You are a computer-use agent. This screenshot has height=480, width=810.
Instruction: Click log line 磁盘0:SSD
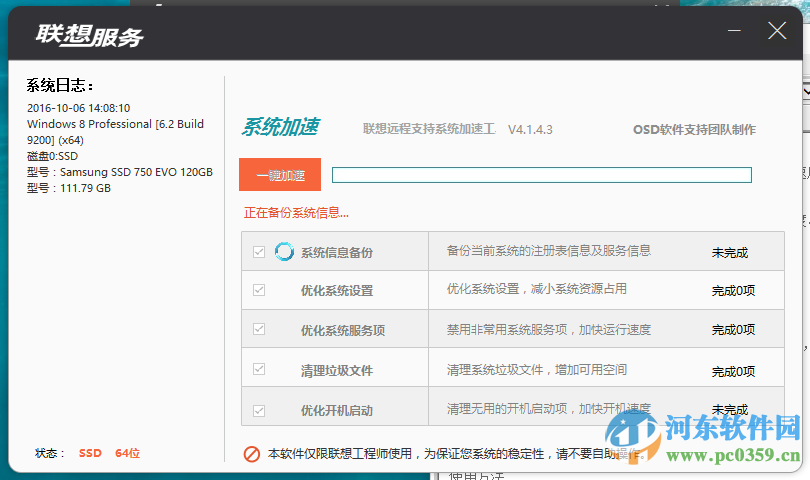click(x=52, y=156)
